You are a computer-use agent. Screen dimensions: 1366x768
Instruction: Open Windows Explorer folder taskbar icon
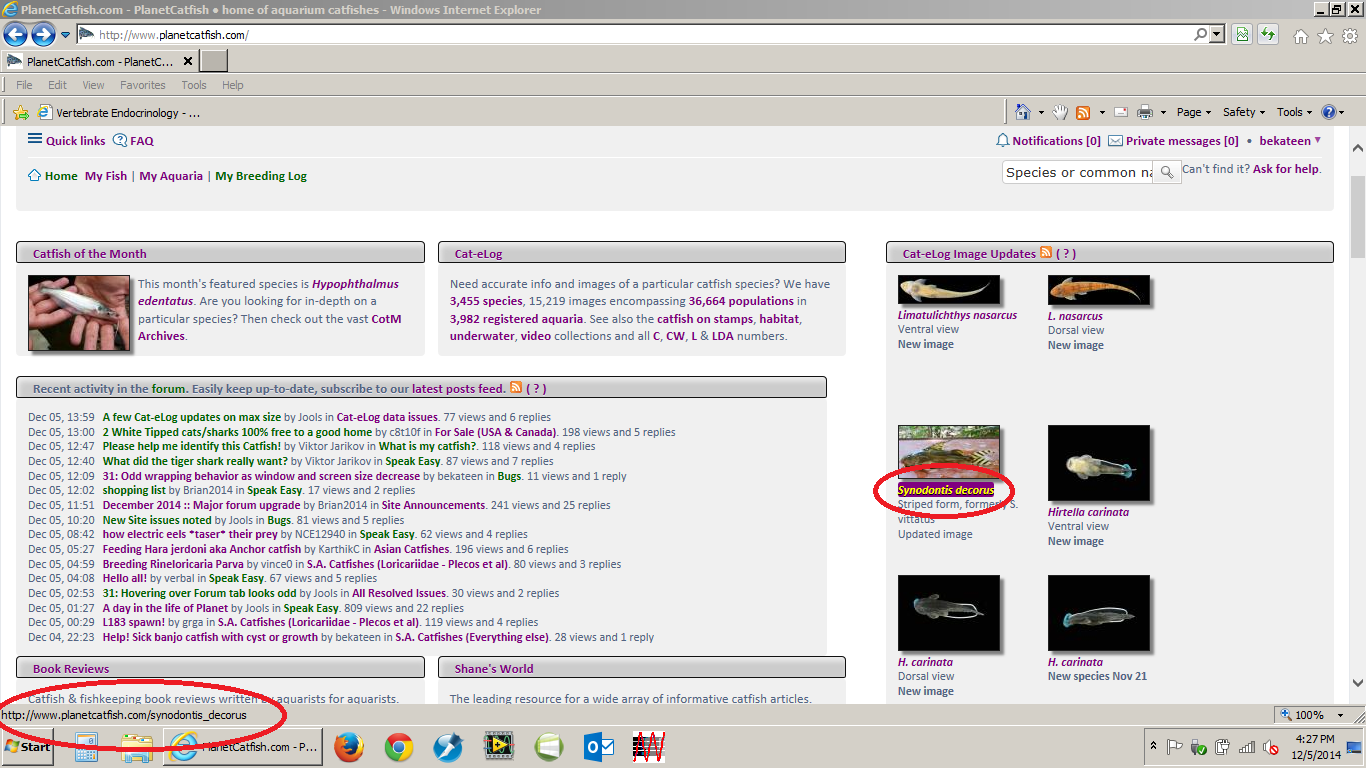click(136, 747)
